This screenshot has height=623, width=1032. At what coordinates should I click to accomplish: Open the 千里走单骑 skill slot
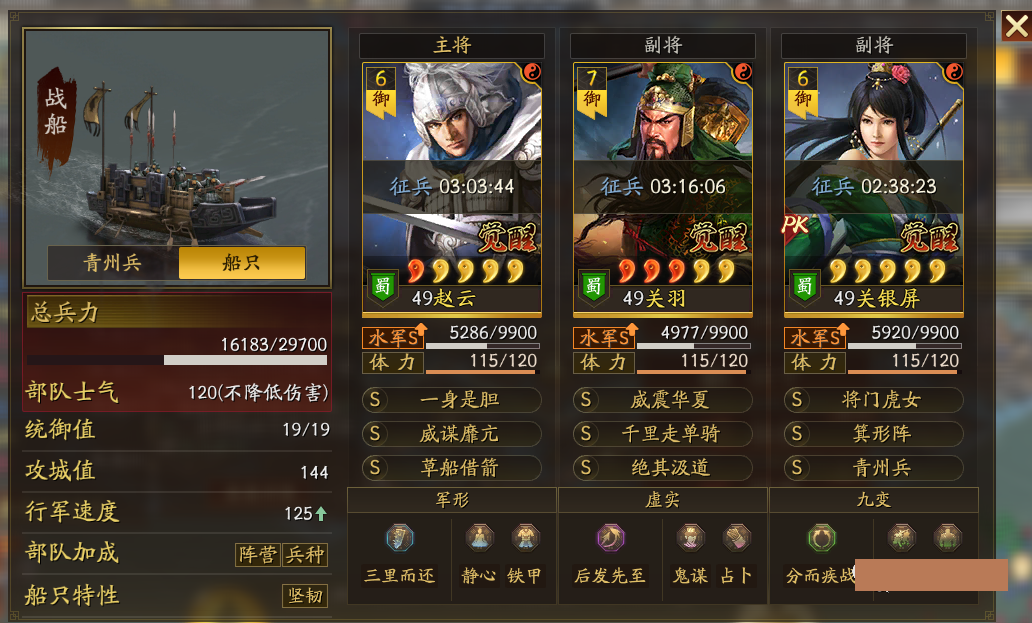click(663, 434)
